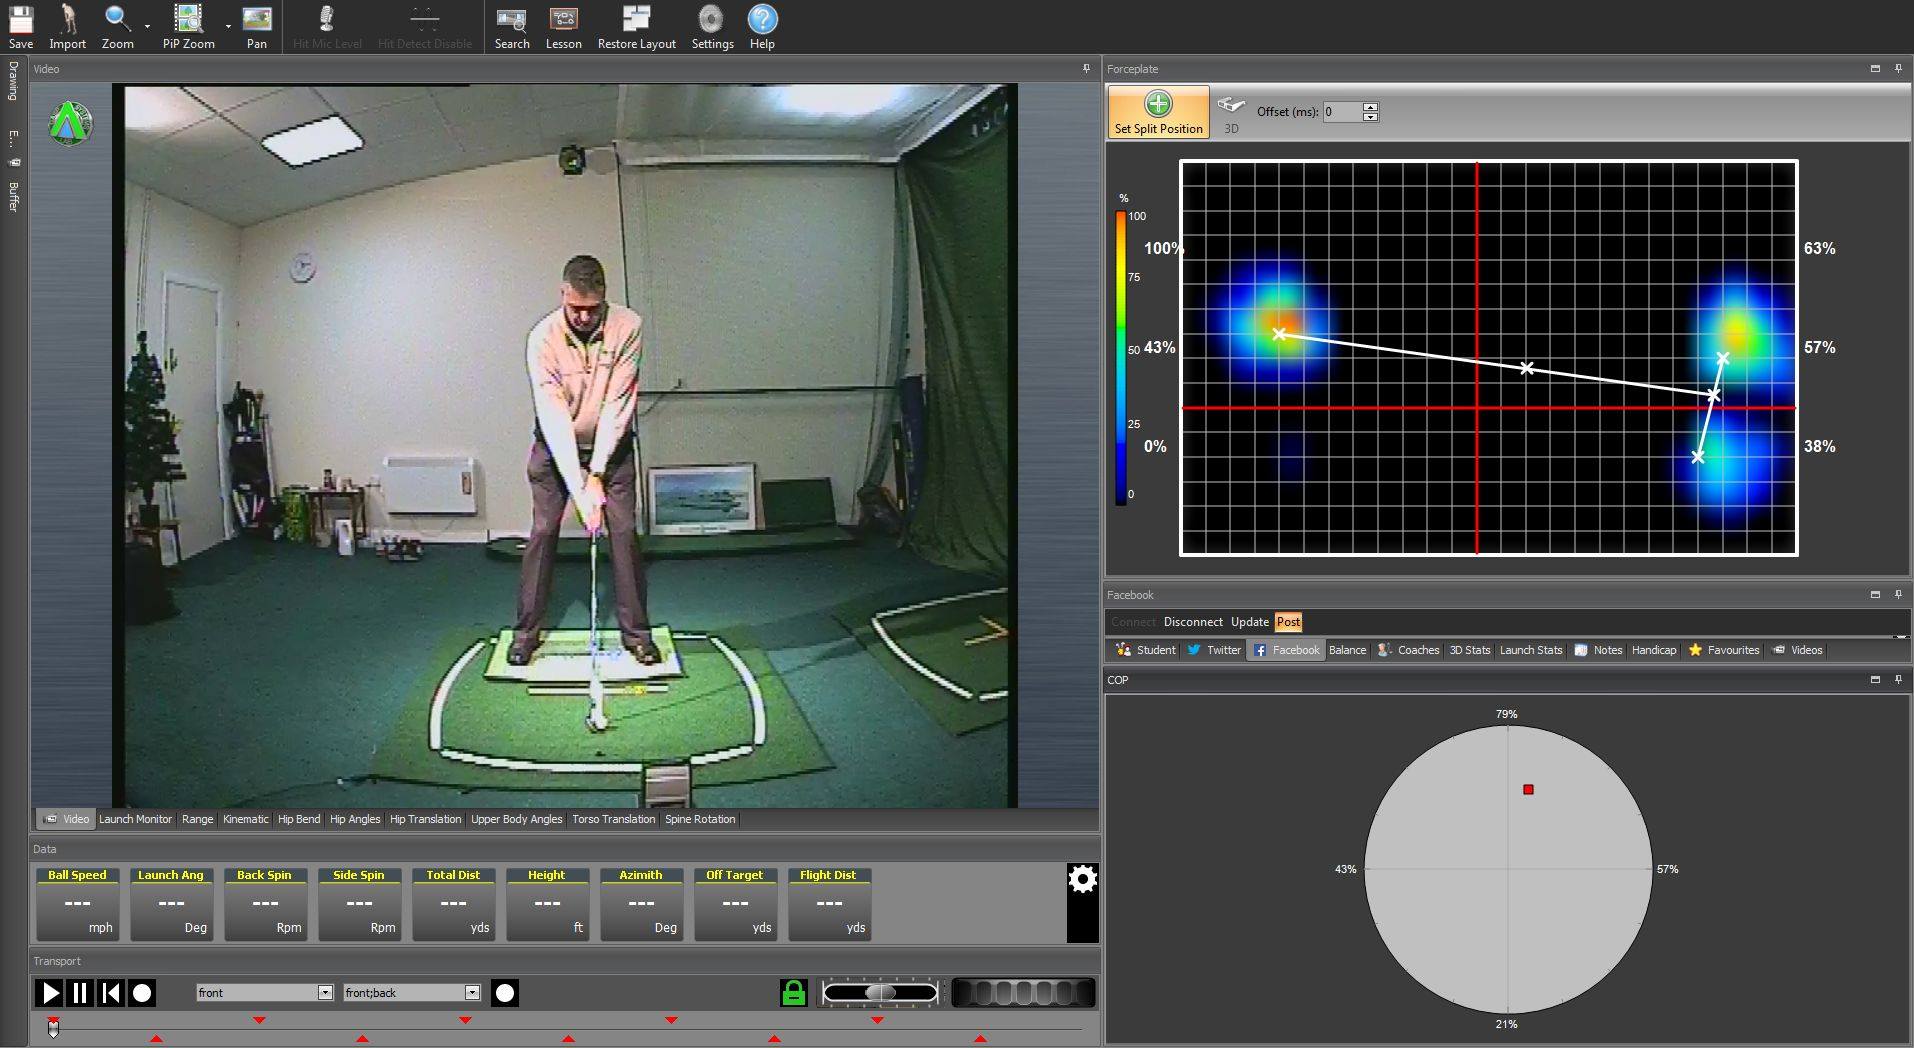Open the 'front' camera dropdown

(325, 992)
